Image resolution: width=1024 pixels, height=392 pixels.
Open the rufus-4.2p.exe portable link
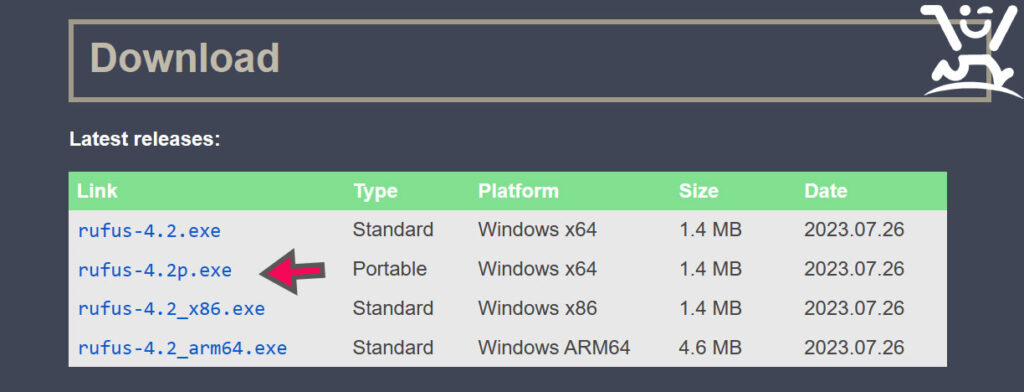point(155,270)
